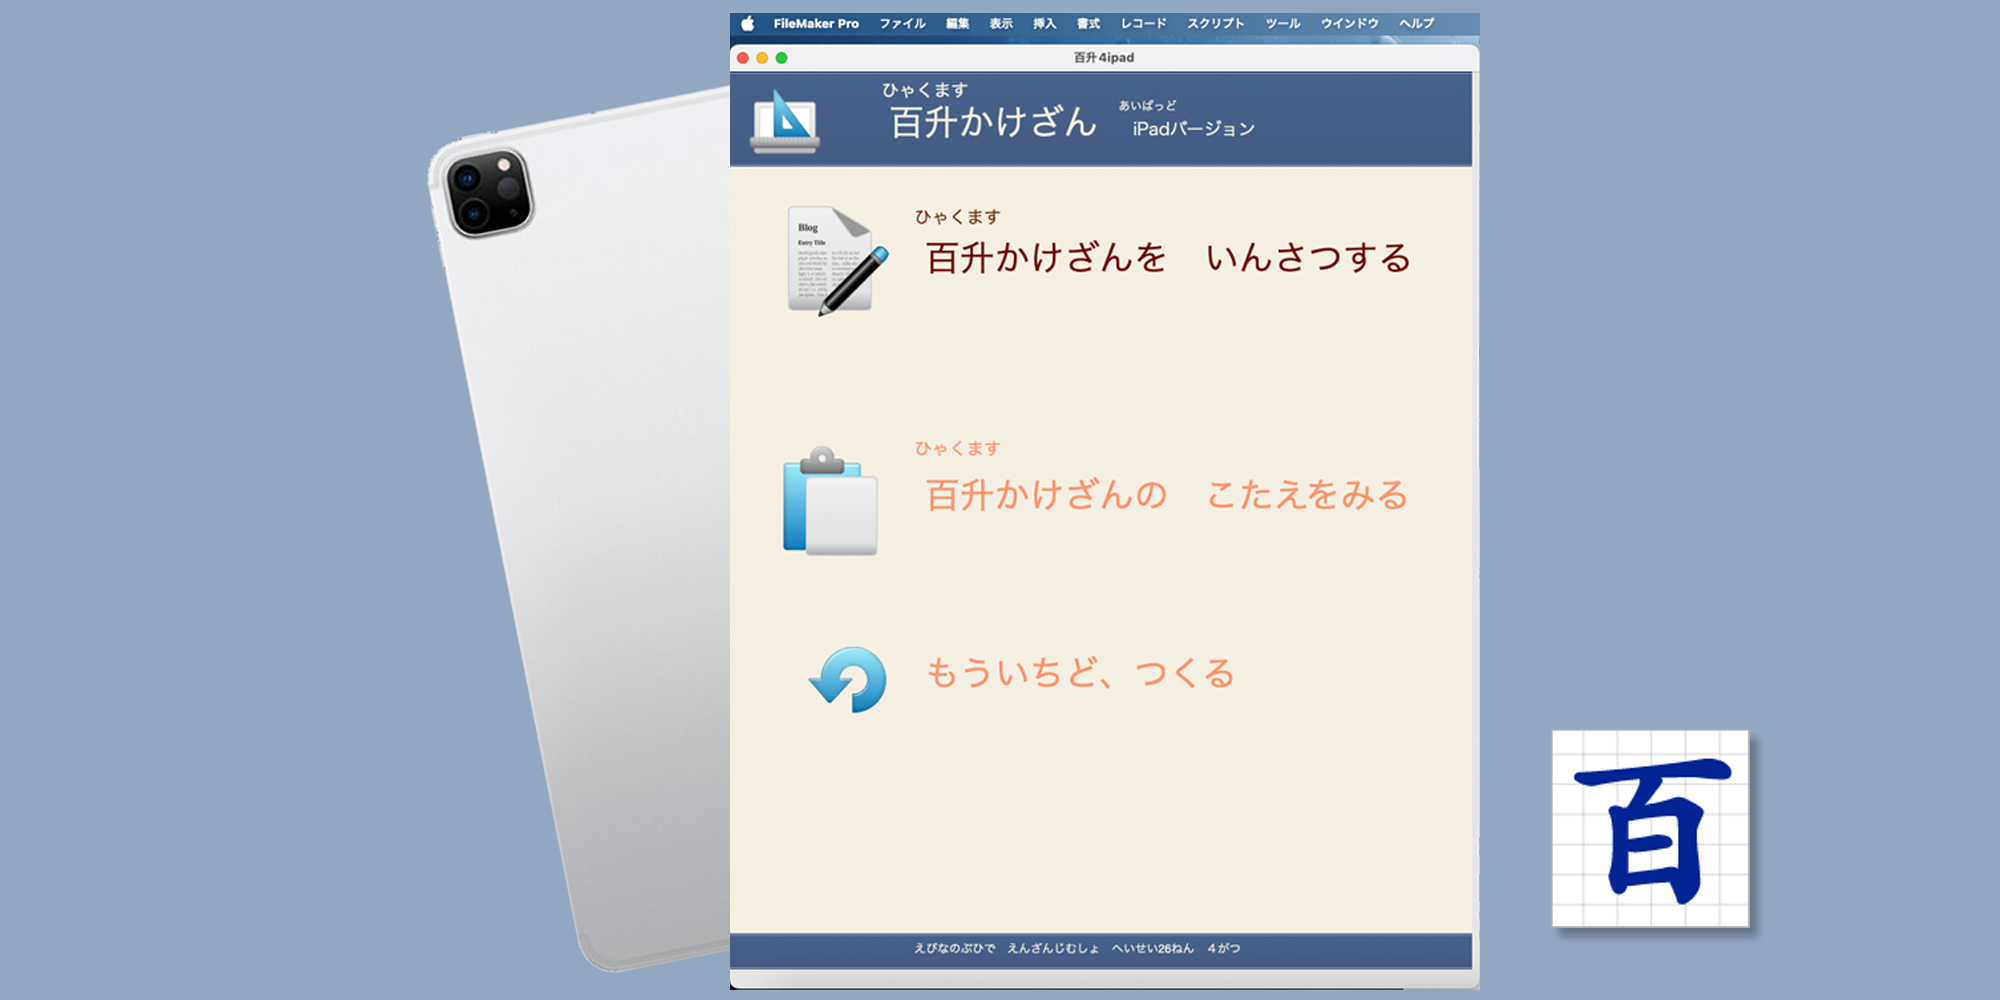Click the blue 百 kanji grid icon

1650,829
